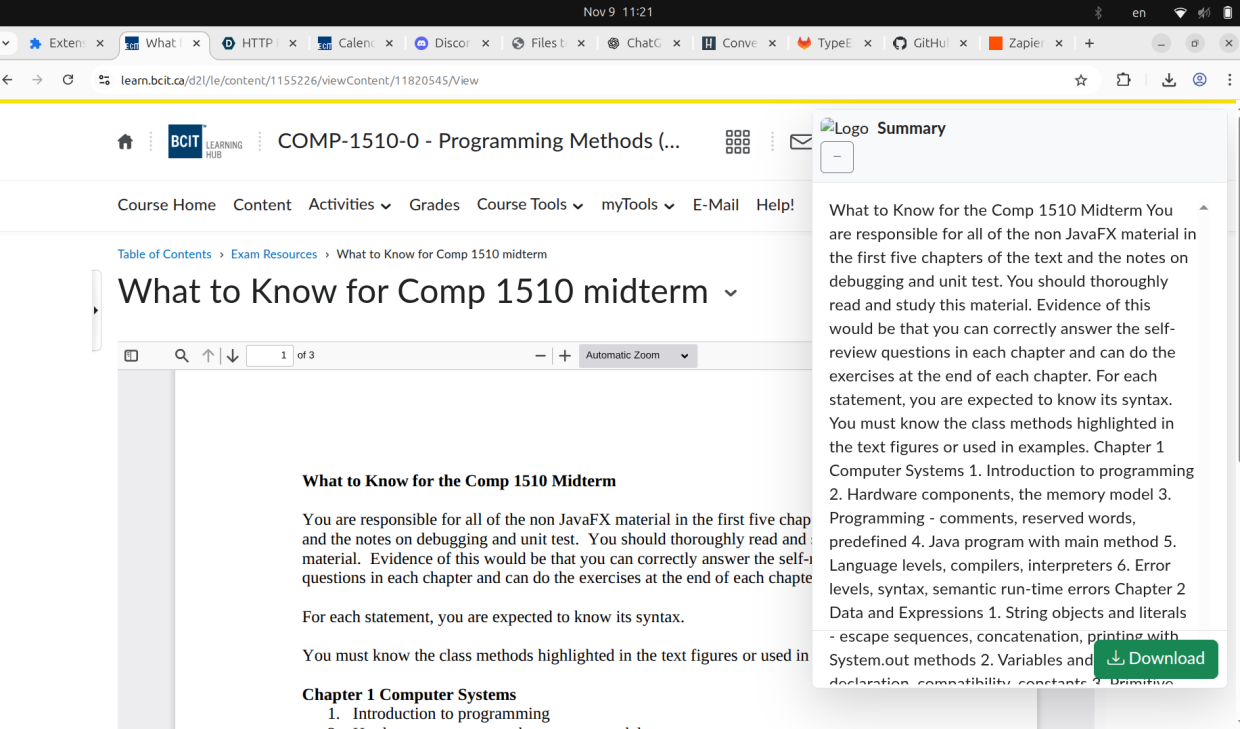Zoom out the PDF document
Viewport: 1240px width, 729px height.
pos(541,356)
